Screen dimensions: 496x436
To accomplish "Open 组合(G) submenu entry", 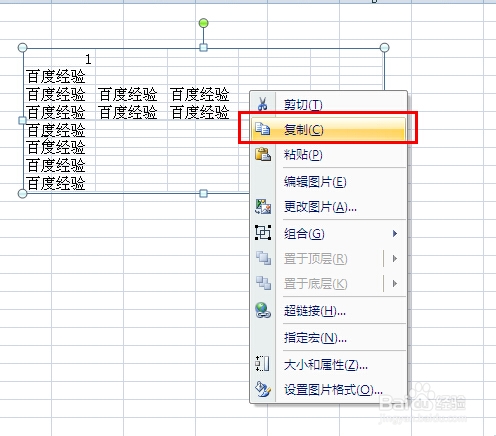I will (x=328, y=233).
